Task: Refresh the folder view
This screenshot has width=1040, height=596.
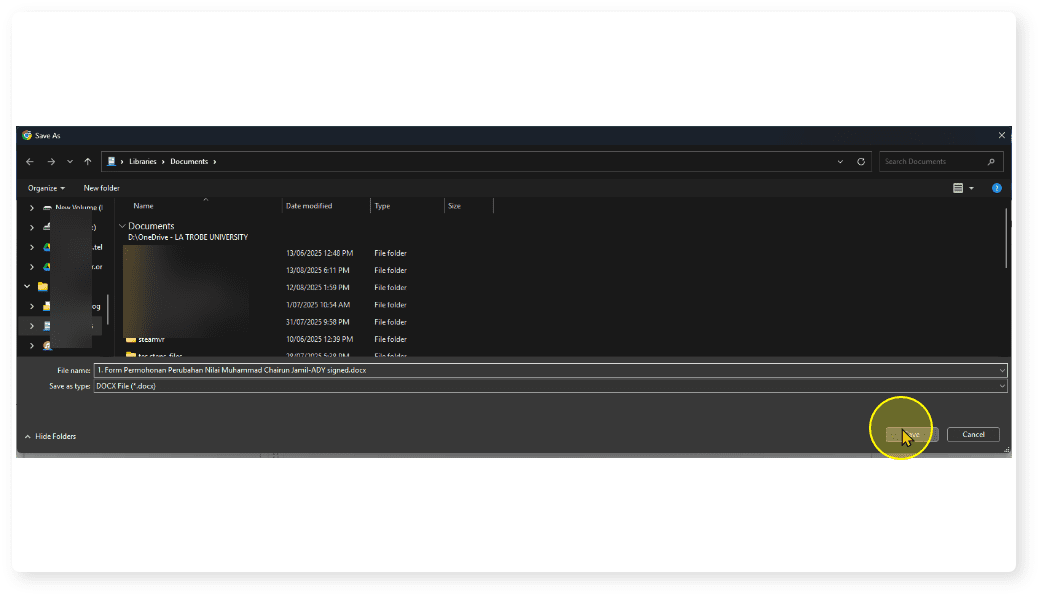Action: click(861, 162)
